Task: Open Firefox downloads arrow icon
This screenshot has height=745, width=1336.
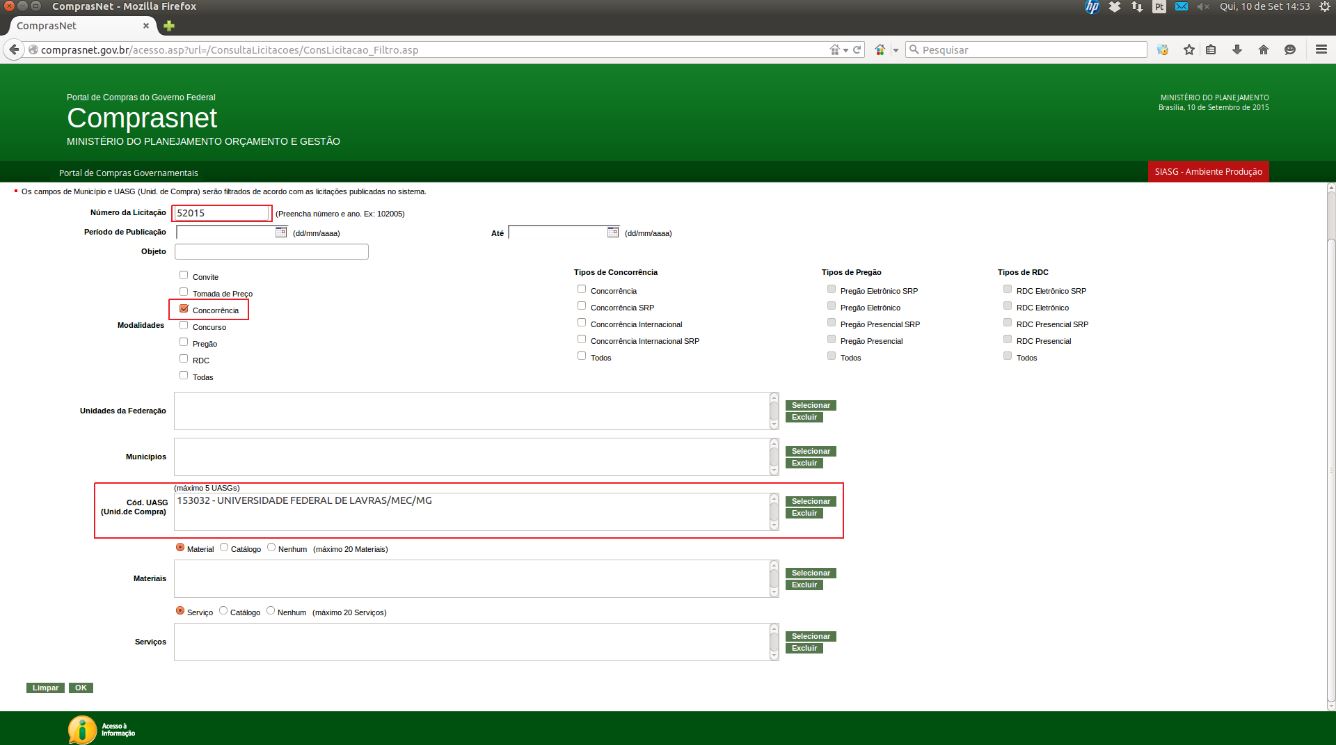Action: click(x=1237, y=50)
